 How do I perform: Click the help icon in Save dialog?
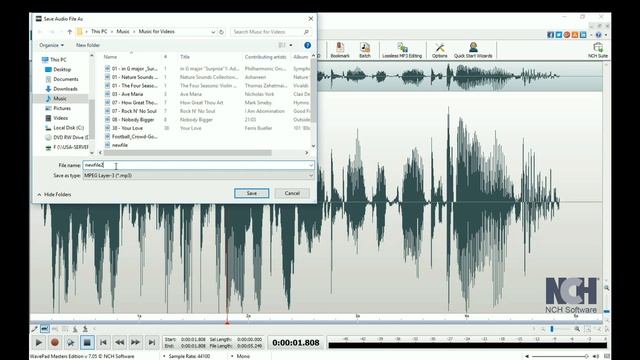pos(307,45)
